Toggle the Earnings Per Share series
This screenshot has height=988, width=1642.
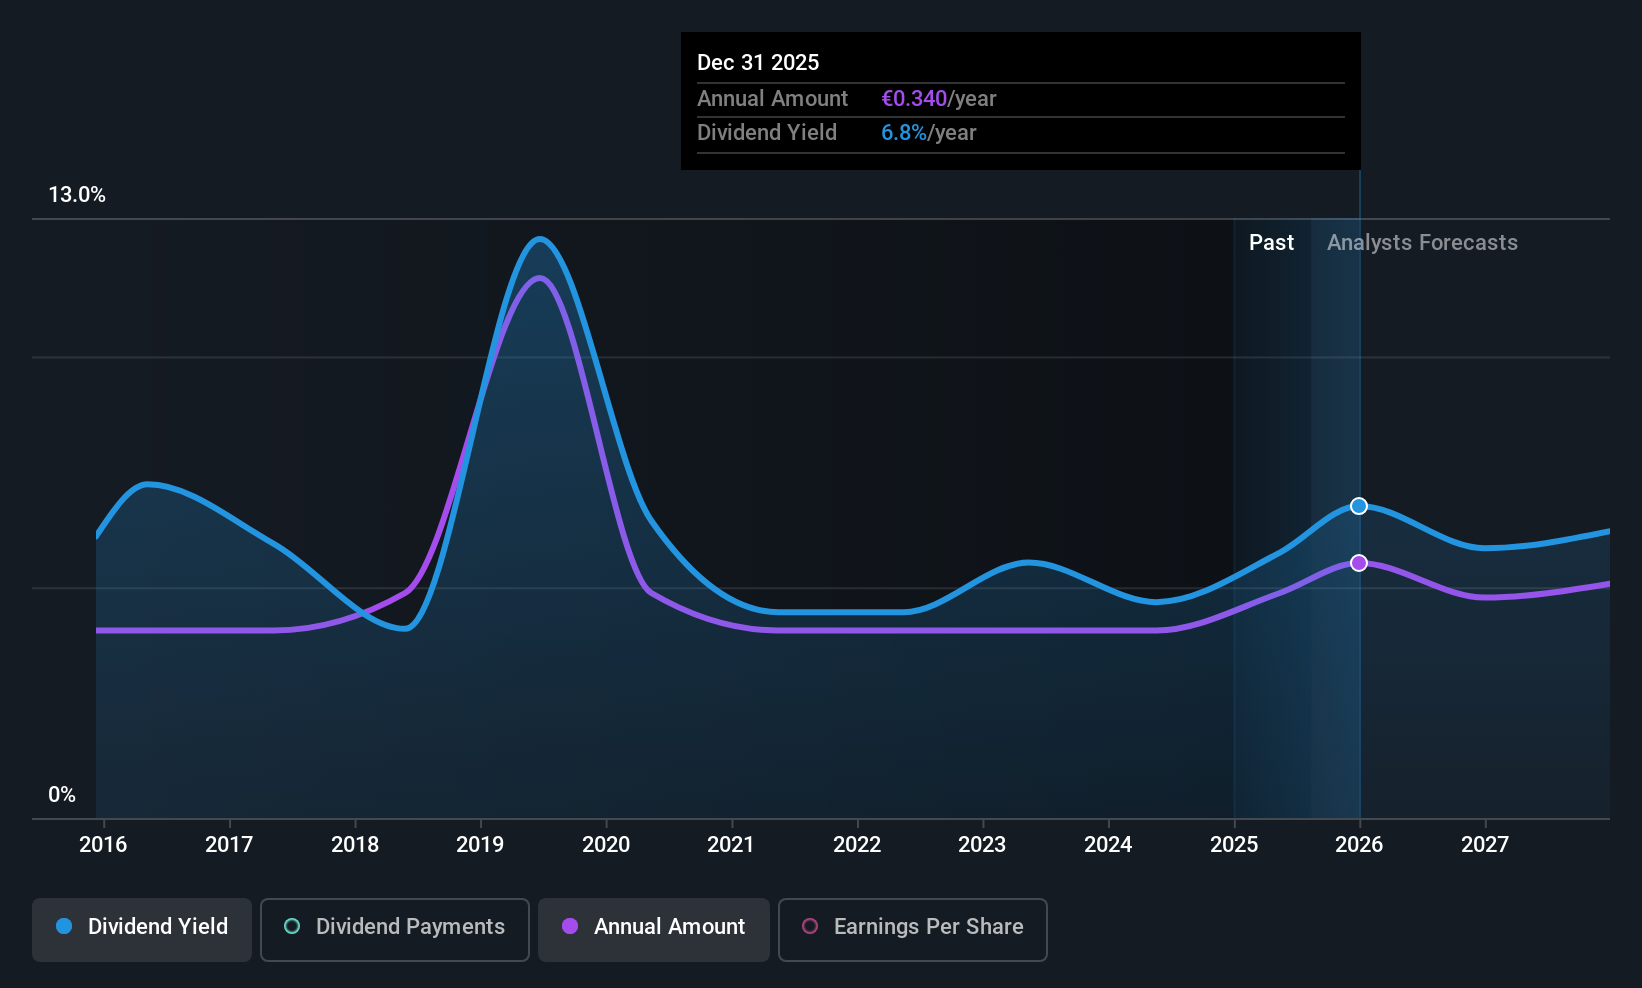pos(913,929)
